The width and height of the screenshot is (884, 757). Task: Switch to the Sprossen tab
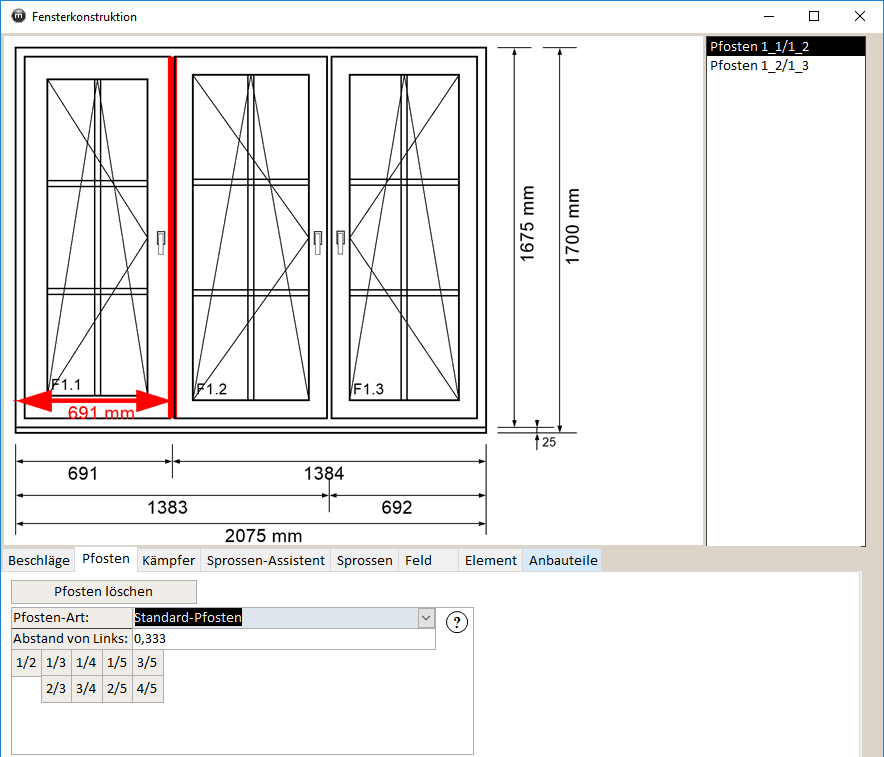click(364, 560)
